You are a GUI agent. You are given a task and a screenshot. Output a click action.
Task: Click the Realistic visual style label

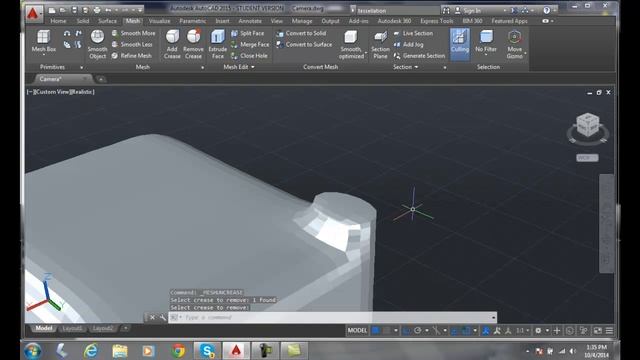83,92
